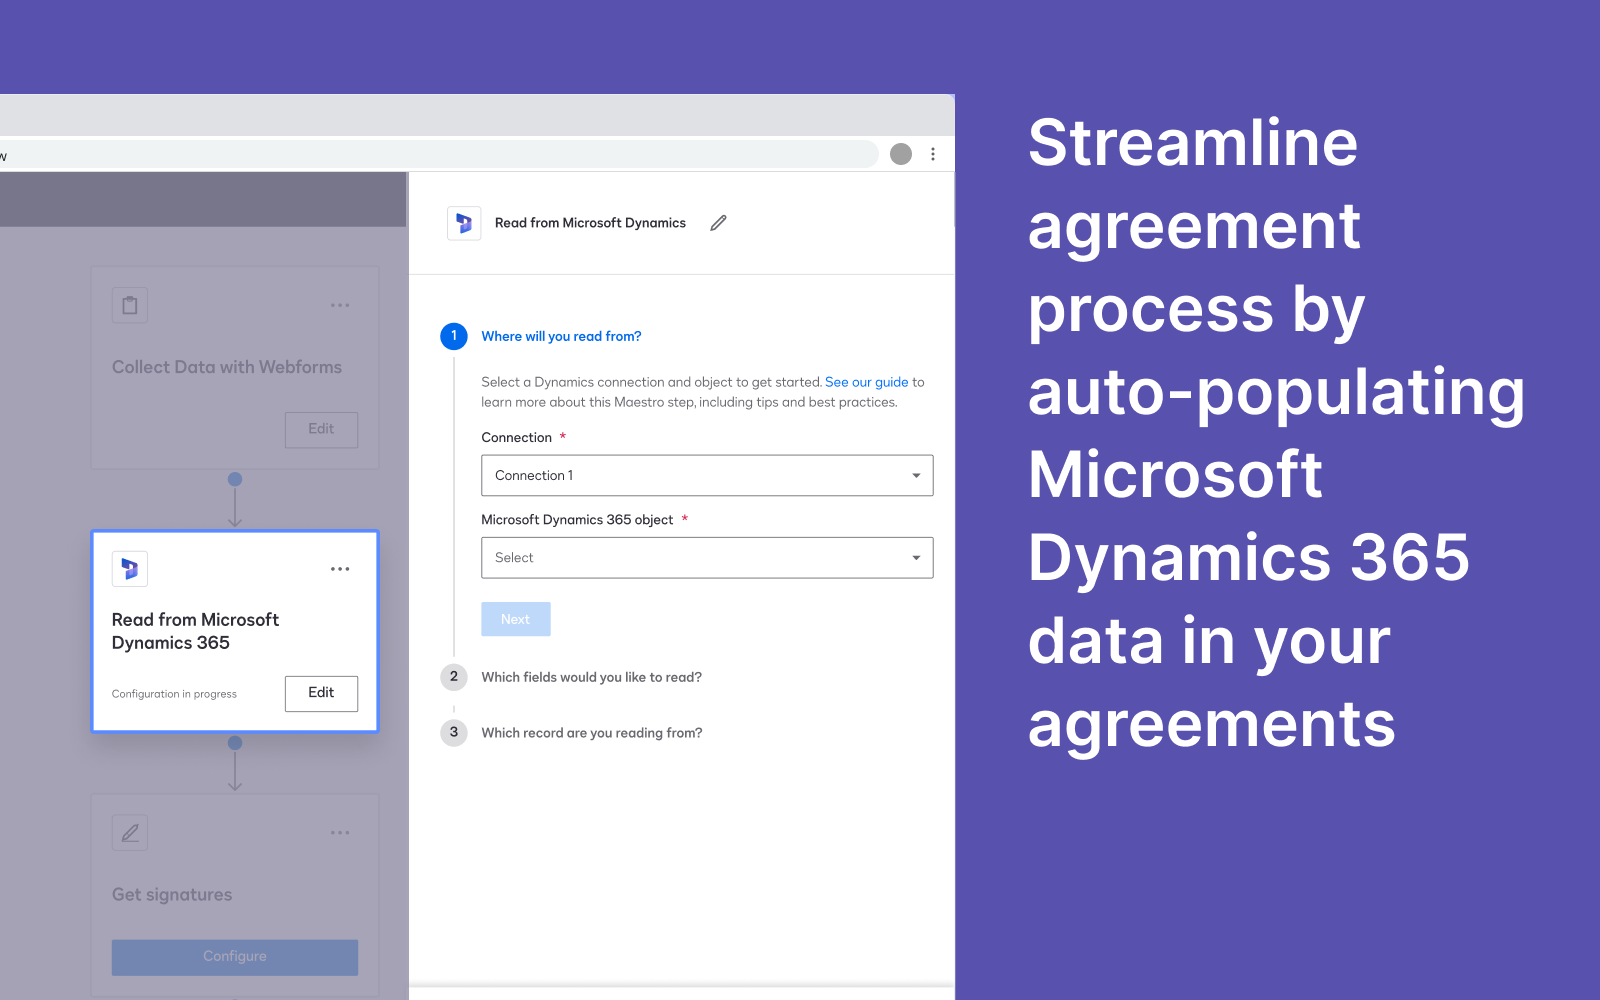Click the Dynamics icon on the workflow step card

[129, 568]
